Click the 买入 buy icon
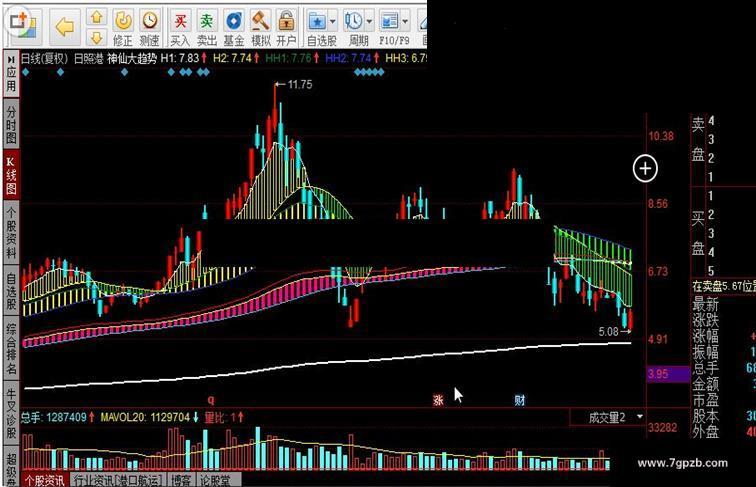 coord(180,21)
